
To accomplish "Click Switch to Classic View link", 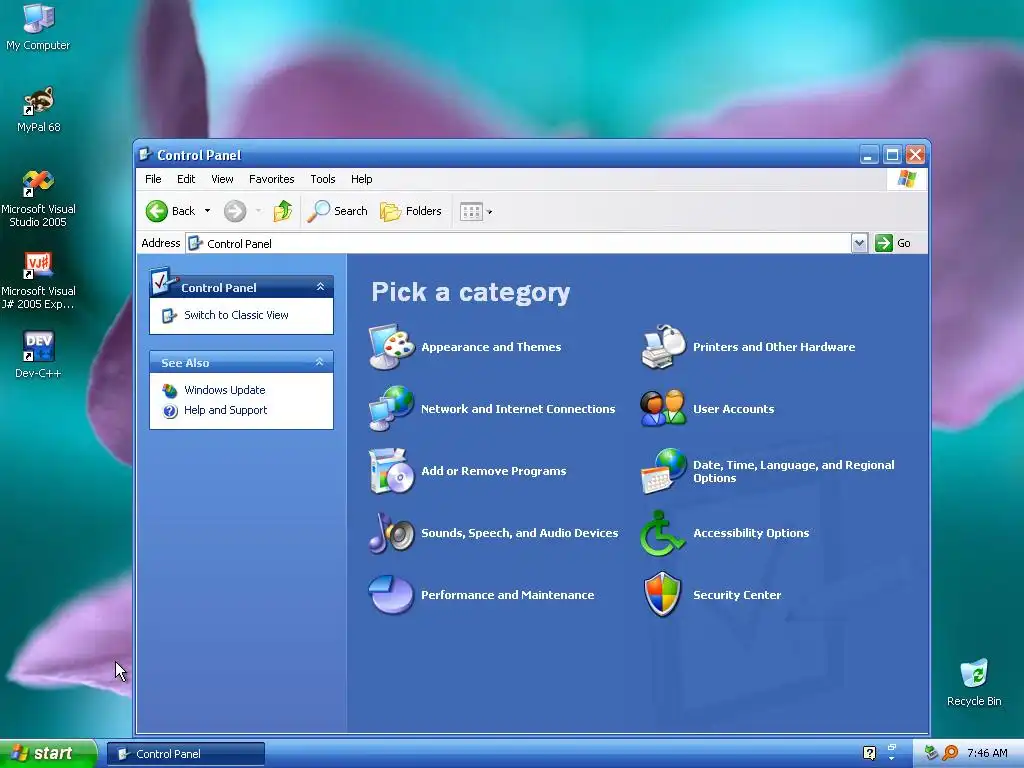I will [x=236, y=315].
